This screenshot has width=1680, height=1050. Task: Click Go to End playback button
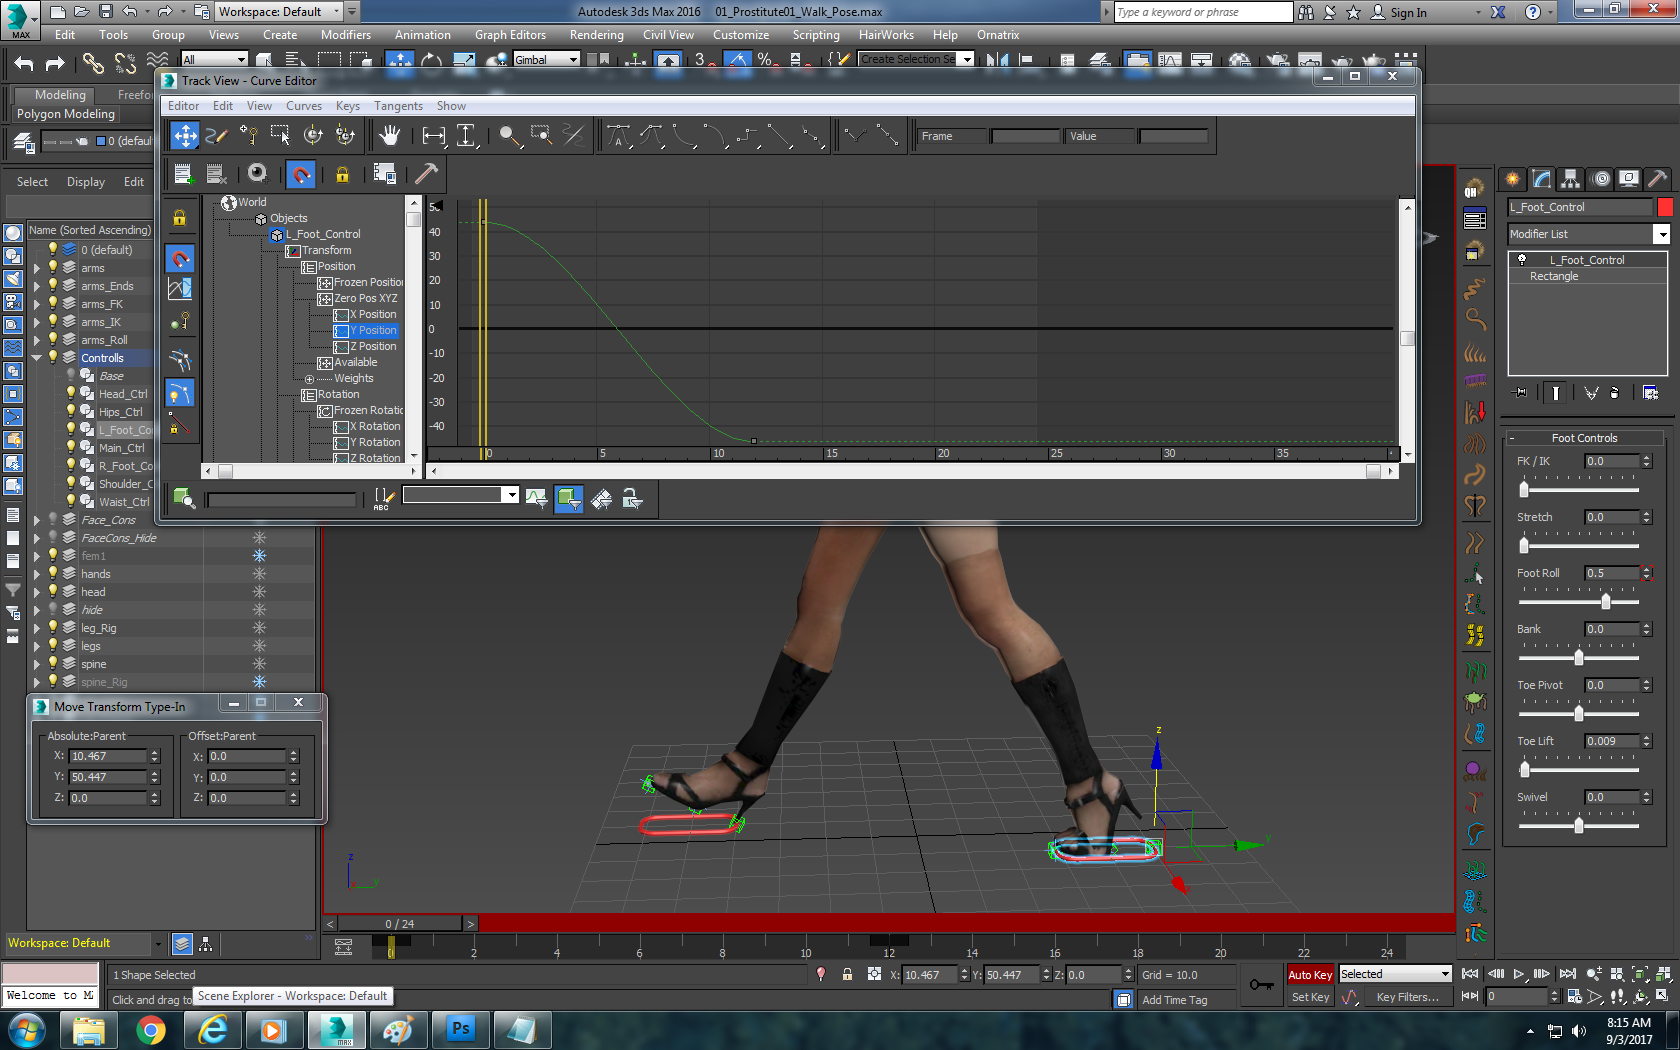(1567, 974)
